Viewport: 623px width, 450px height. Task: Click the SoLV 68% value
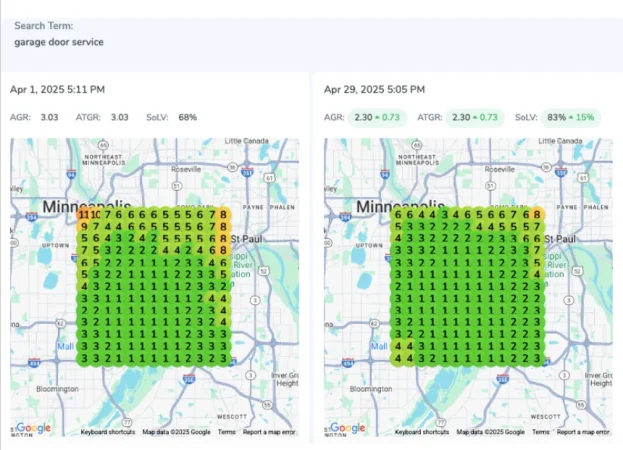coord(188,118)
